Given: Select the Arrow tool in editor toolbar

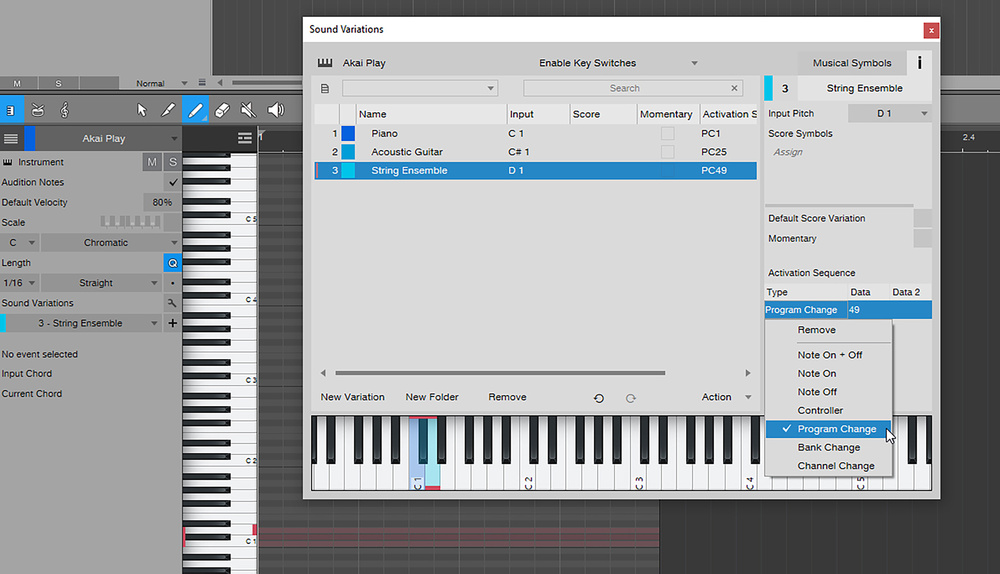Looking at the screenshot, I should pos(141,110).
